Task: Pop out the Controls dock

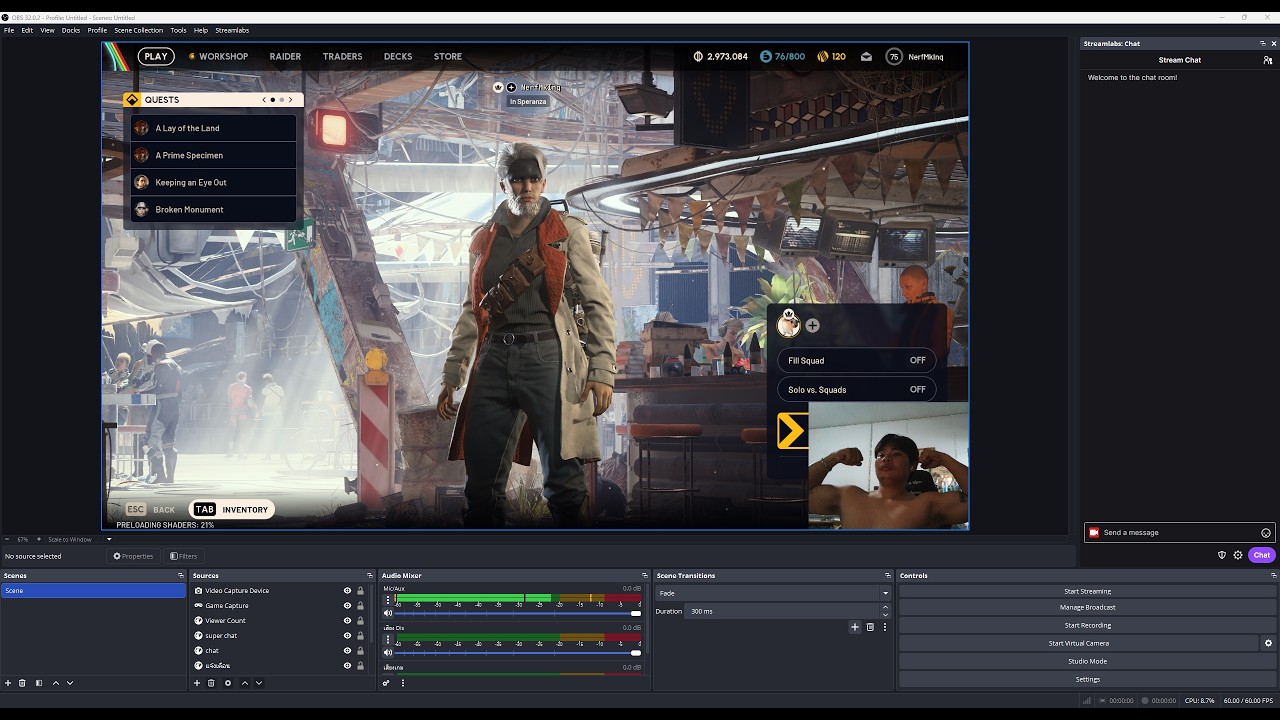Action: point(1273,575)
